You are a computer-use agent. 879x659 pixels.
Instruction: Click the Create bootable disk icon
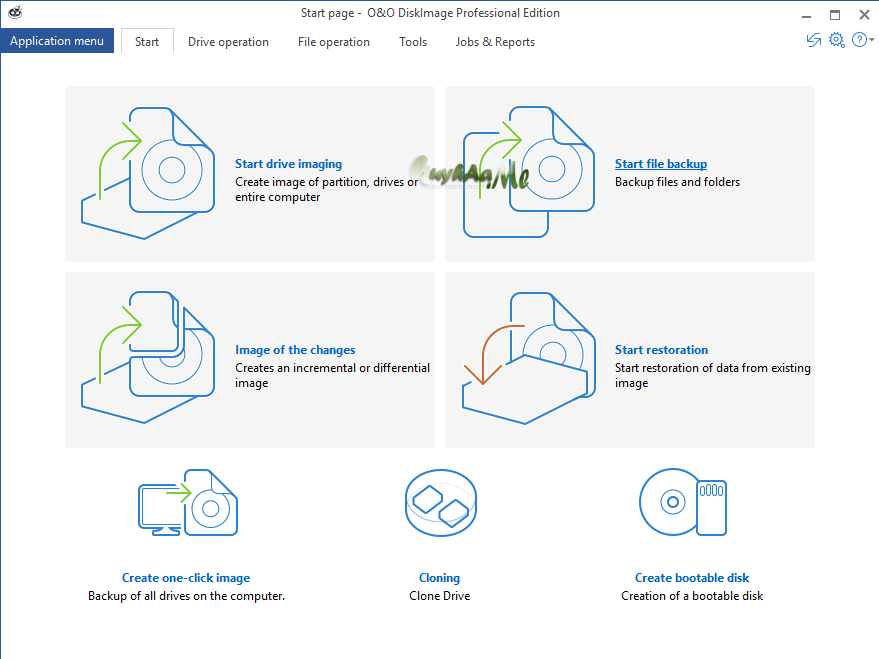683,502
